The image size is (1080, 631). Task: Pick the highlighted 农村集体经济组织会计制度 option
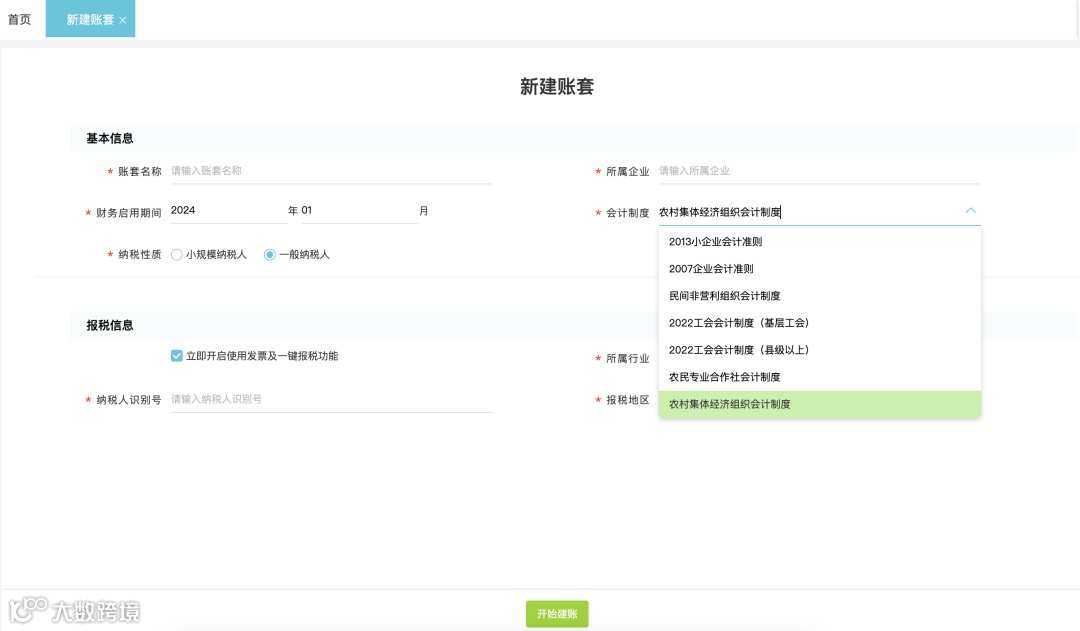(x=820, y=404)
